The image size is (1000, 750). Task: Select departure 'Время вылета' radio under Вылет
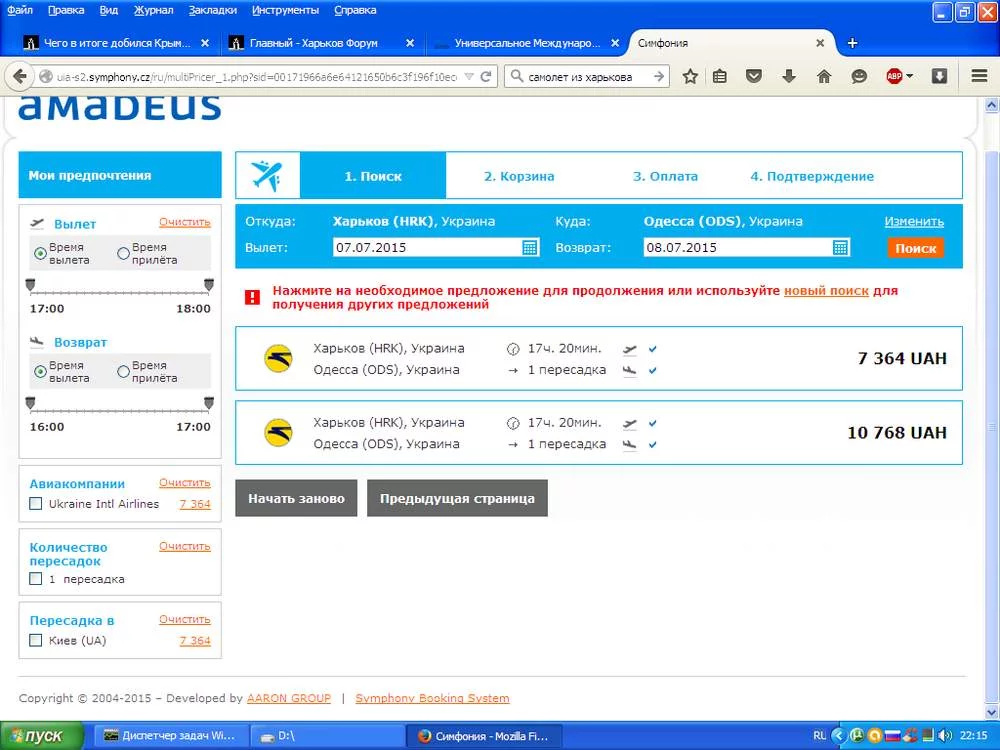40,253
